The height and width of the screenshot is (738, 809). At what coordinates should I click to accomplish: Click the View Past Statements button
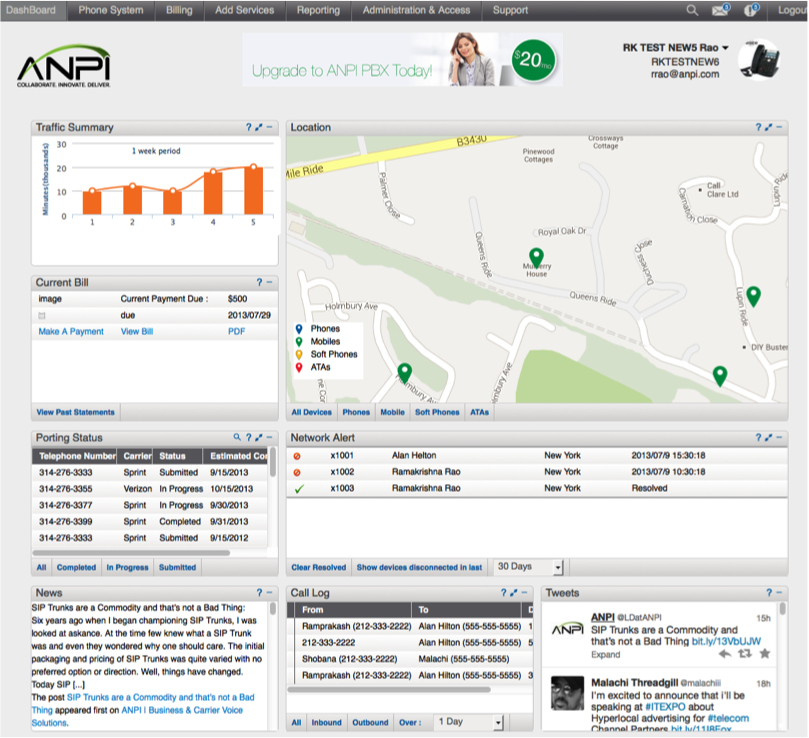(x=76, y=412)
